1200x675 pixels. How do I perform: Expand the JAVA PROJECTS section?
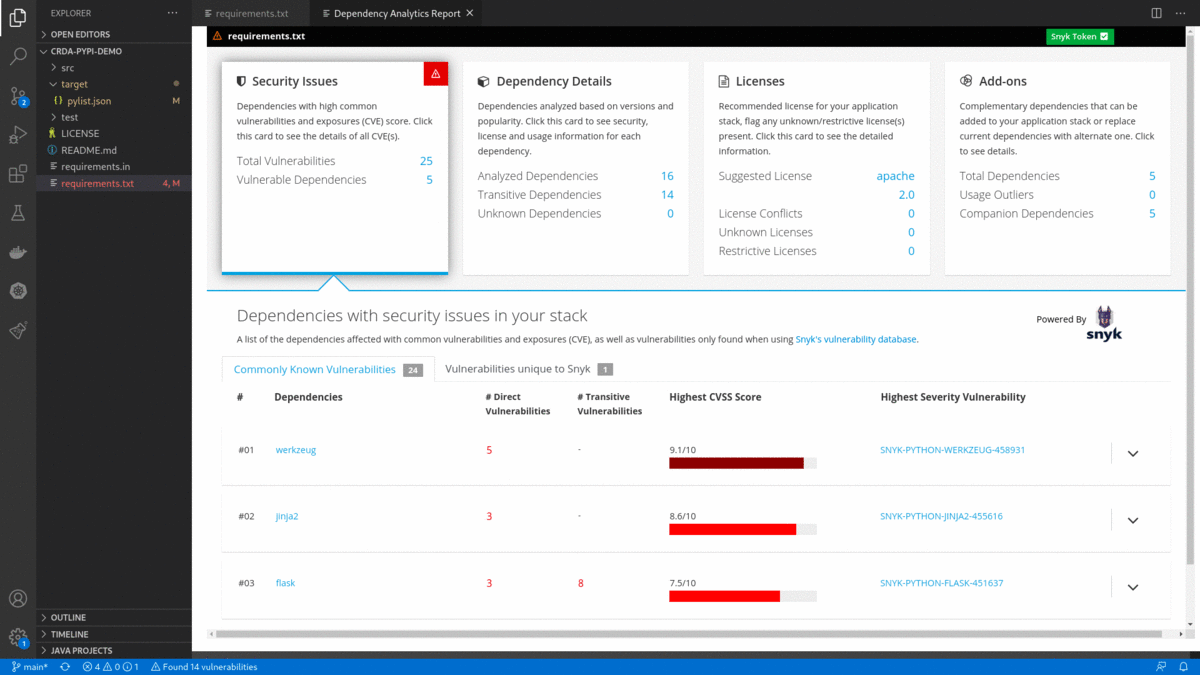[114, 650]
